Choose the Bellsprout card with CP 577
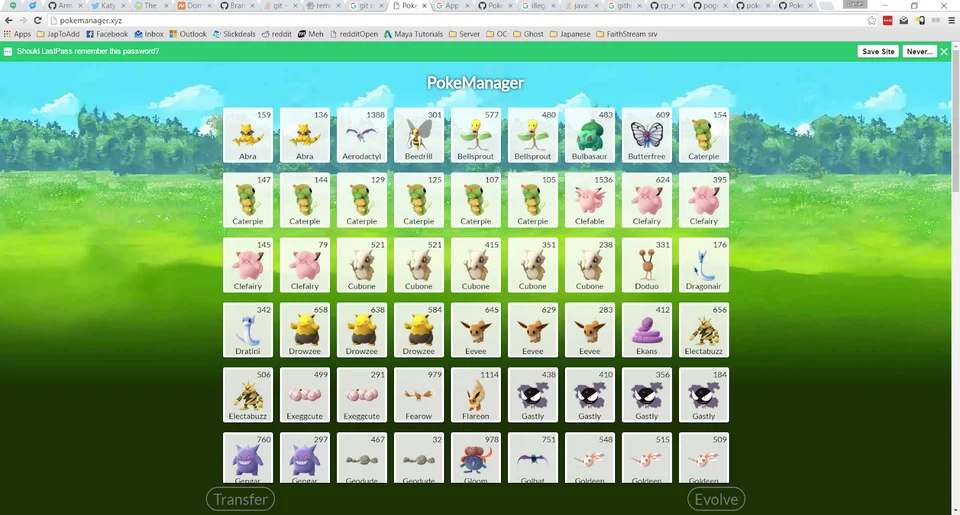960x515 pixels. pyautogui.click(x=476, y=135)
